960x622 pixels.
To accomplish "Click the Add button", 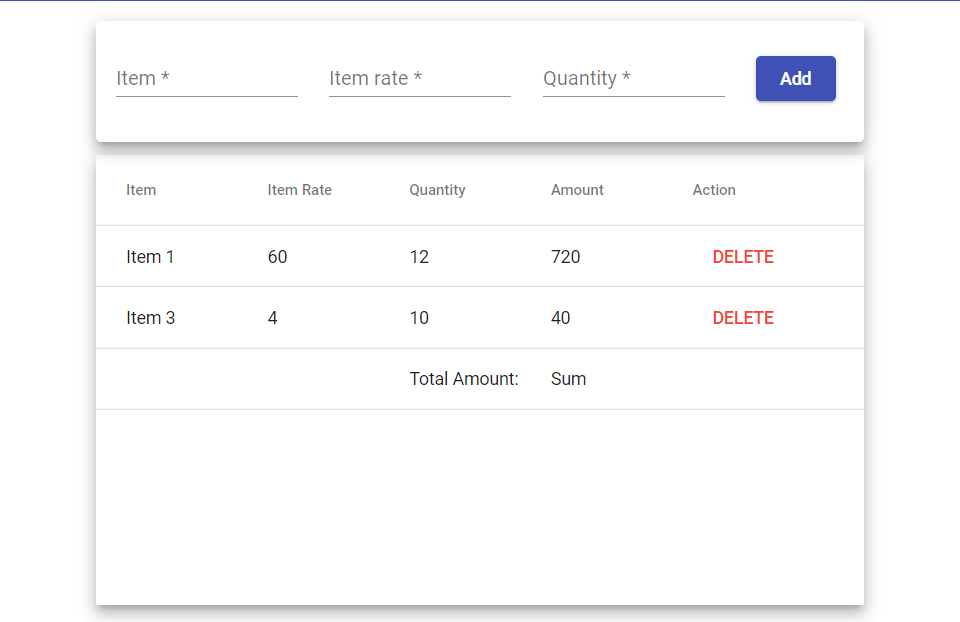I will pos(795,78).
